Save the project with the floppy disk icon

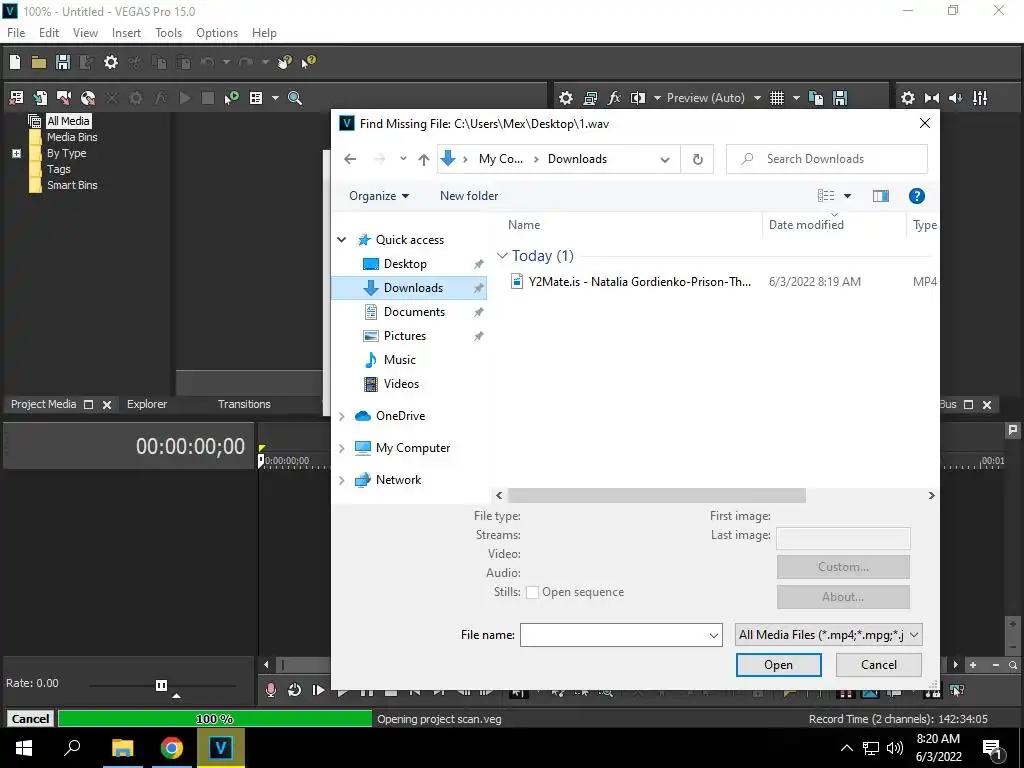[x=63, y=62]
